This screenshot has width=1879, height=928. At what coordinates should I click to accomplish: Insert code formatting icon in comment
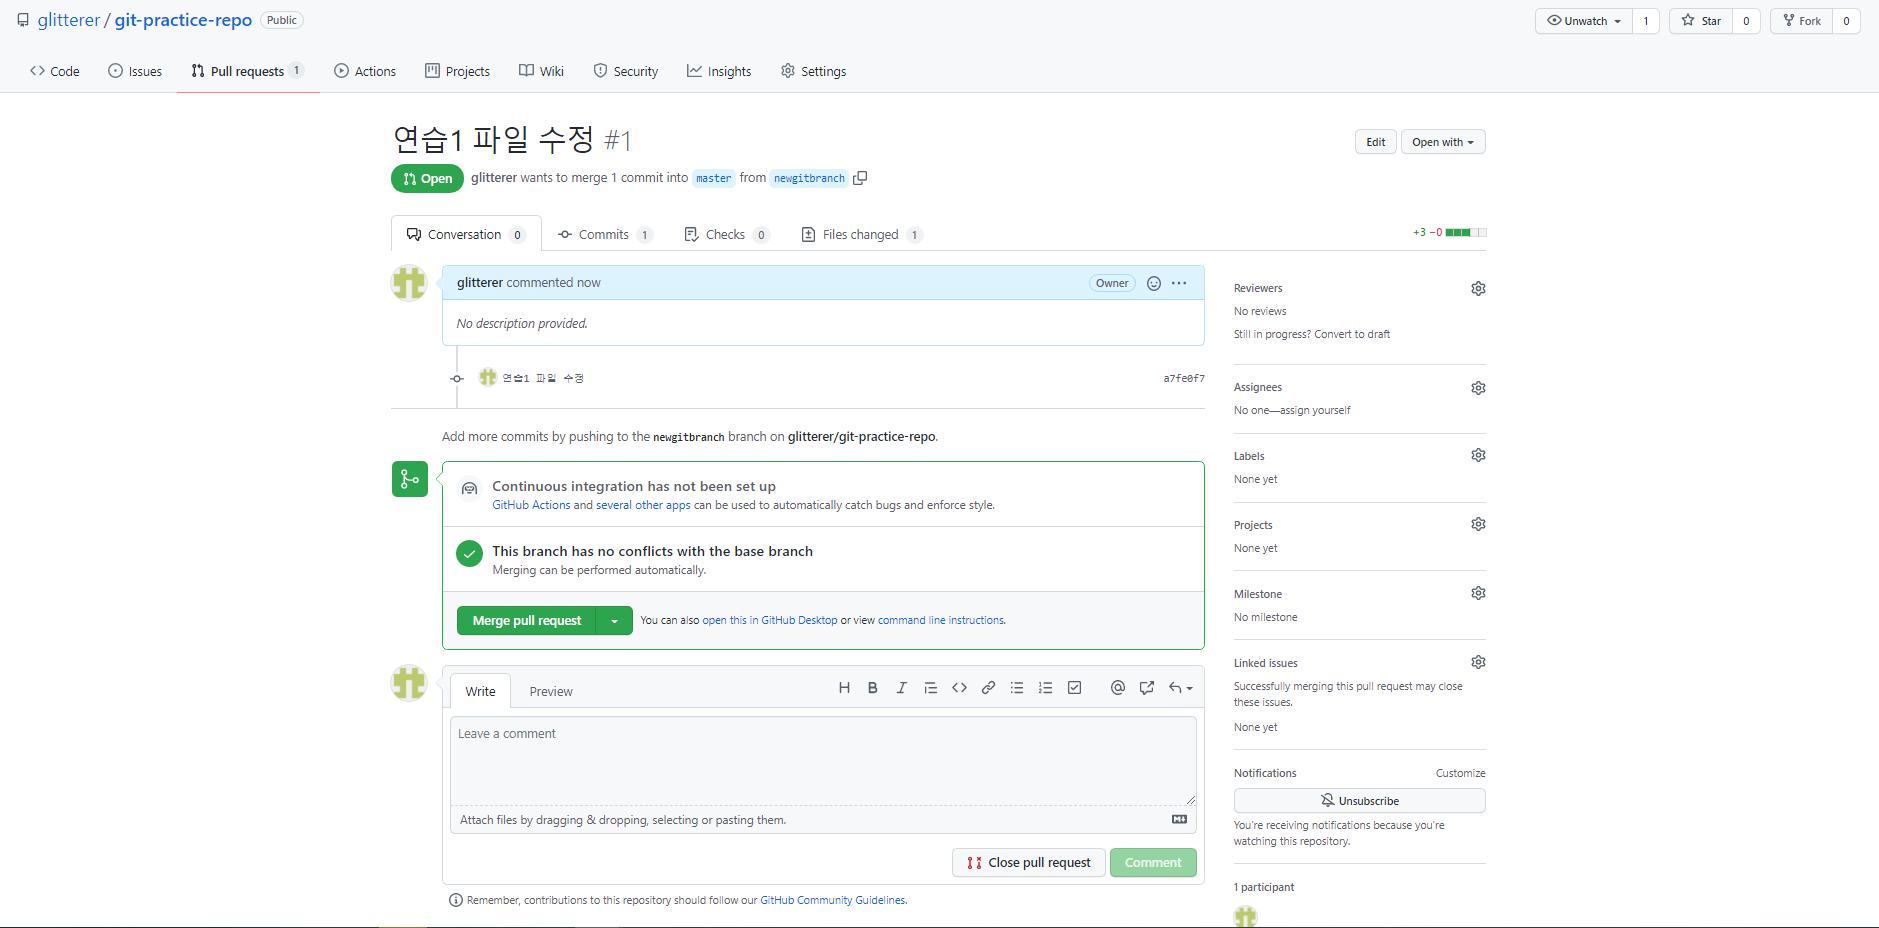tap(959, 688)
